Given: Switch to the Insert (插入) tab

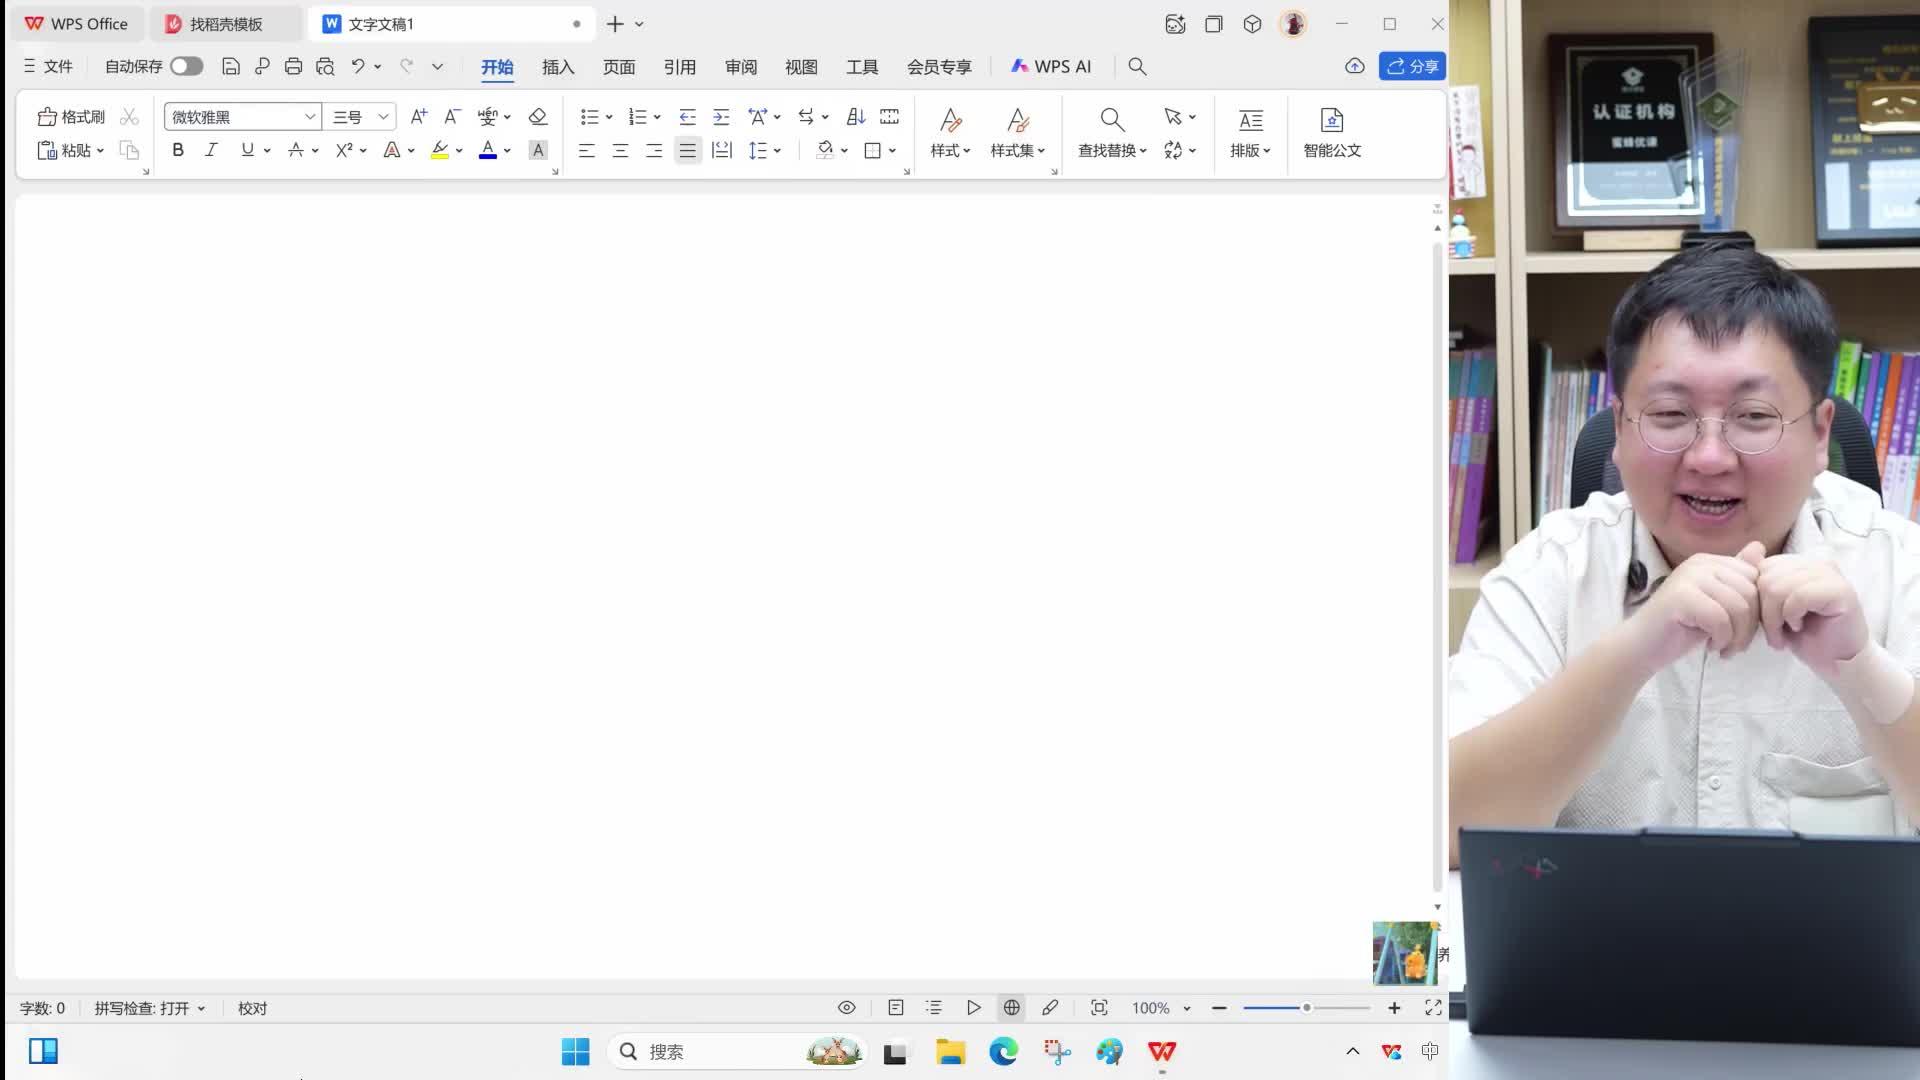Looking at the screenshot, I should pos(558,66).
